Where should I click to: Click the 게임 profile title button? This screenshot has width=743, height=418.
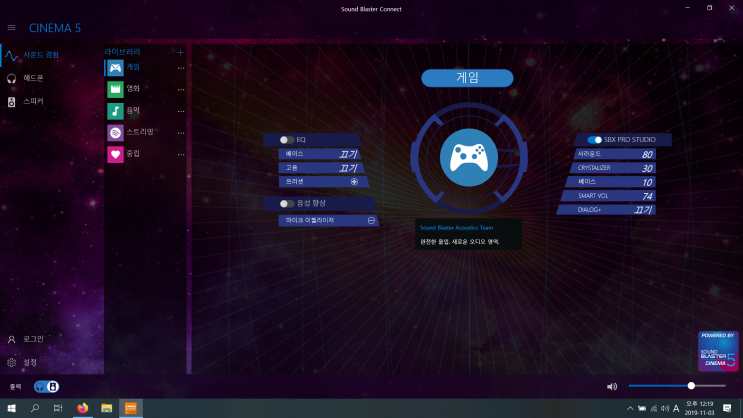(467, 78)
